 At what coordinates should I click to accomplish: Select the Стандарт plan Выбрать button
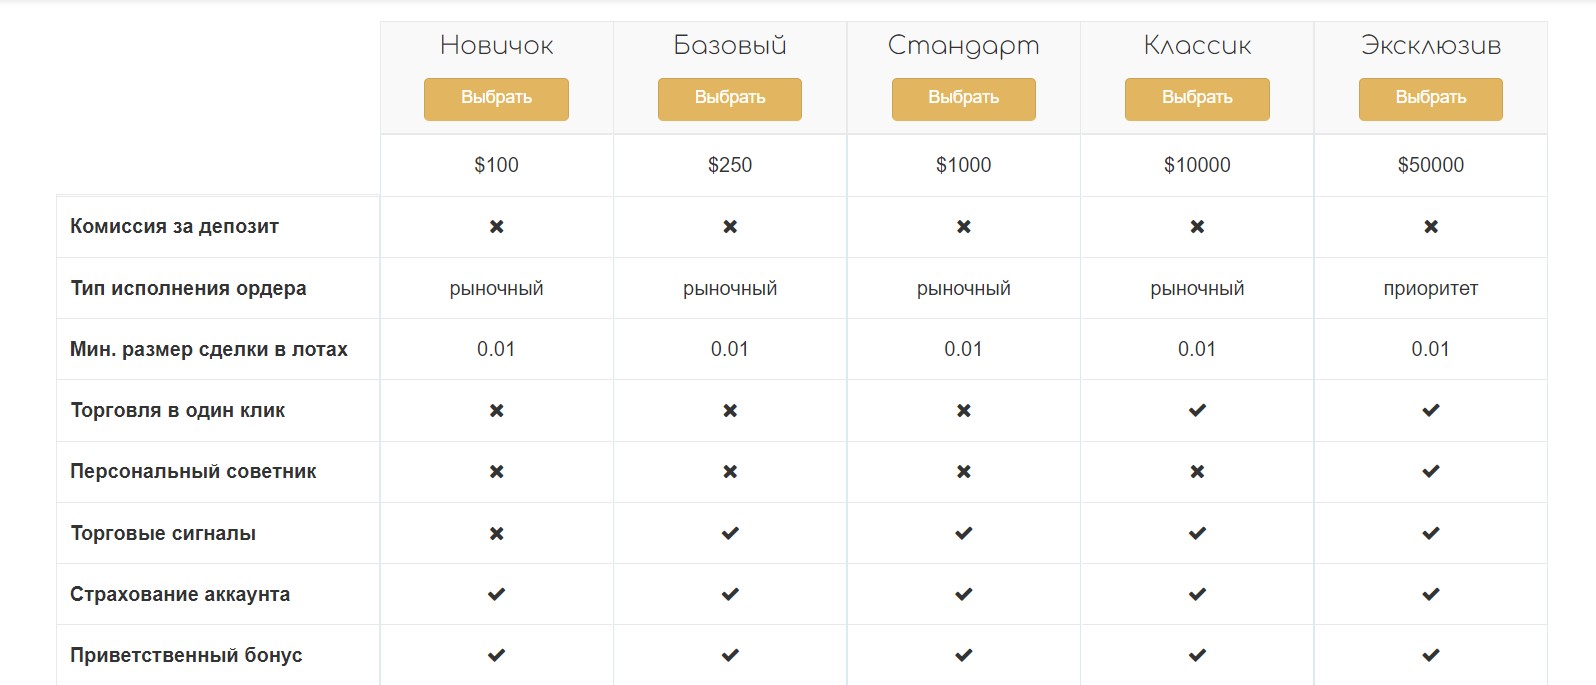[x=964, y=99]
